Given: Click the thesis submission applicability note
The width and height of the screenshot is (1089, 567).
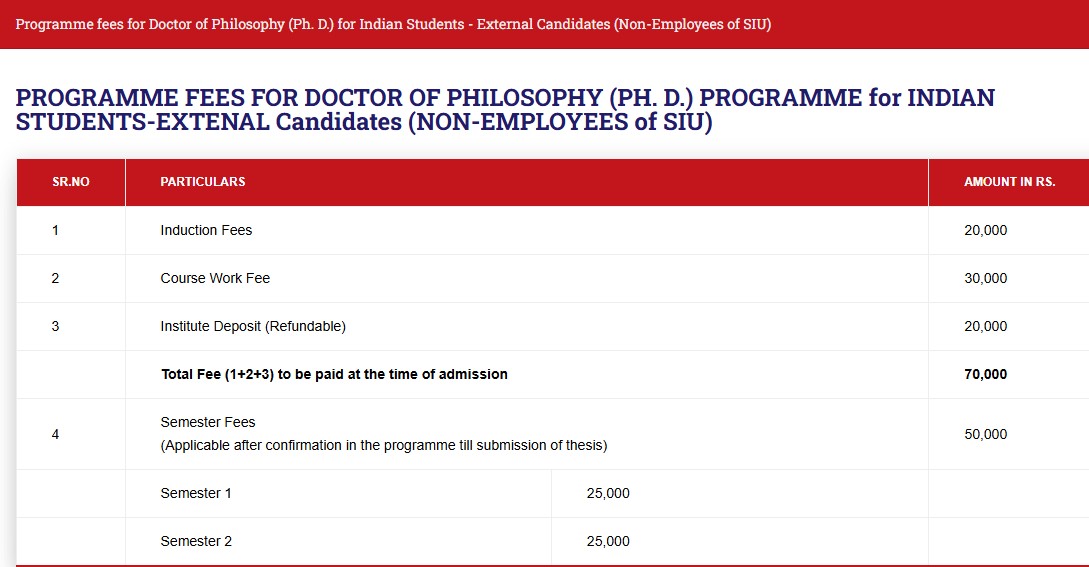Looking at the screenshot, I should [384, 445].
